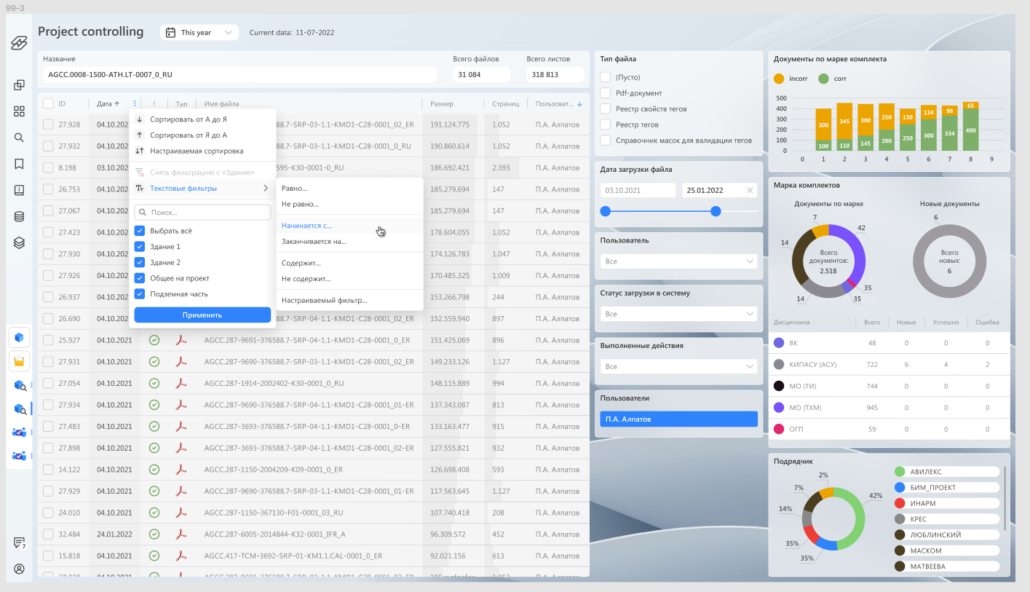Uncheck the 'Здание 1' filter checkbox

(x=140, y=246)
